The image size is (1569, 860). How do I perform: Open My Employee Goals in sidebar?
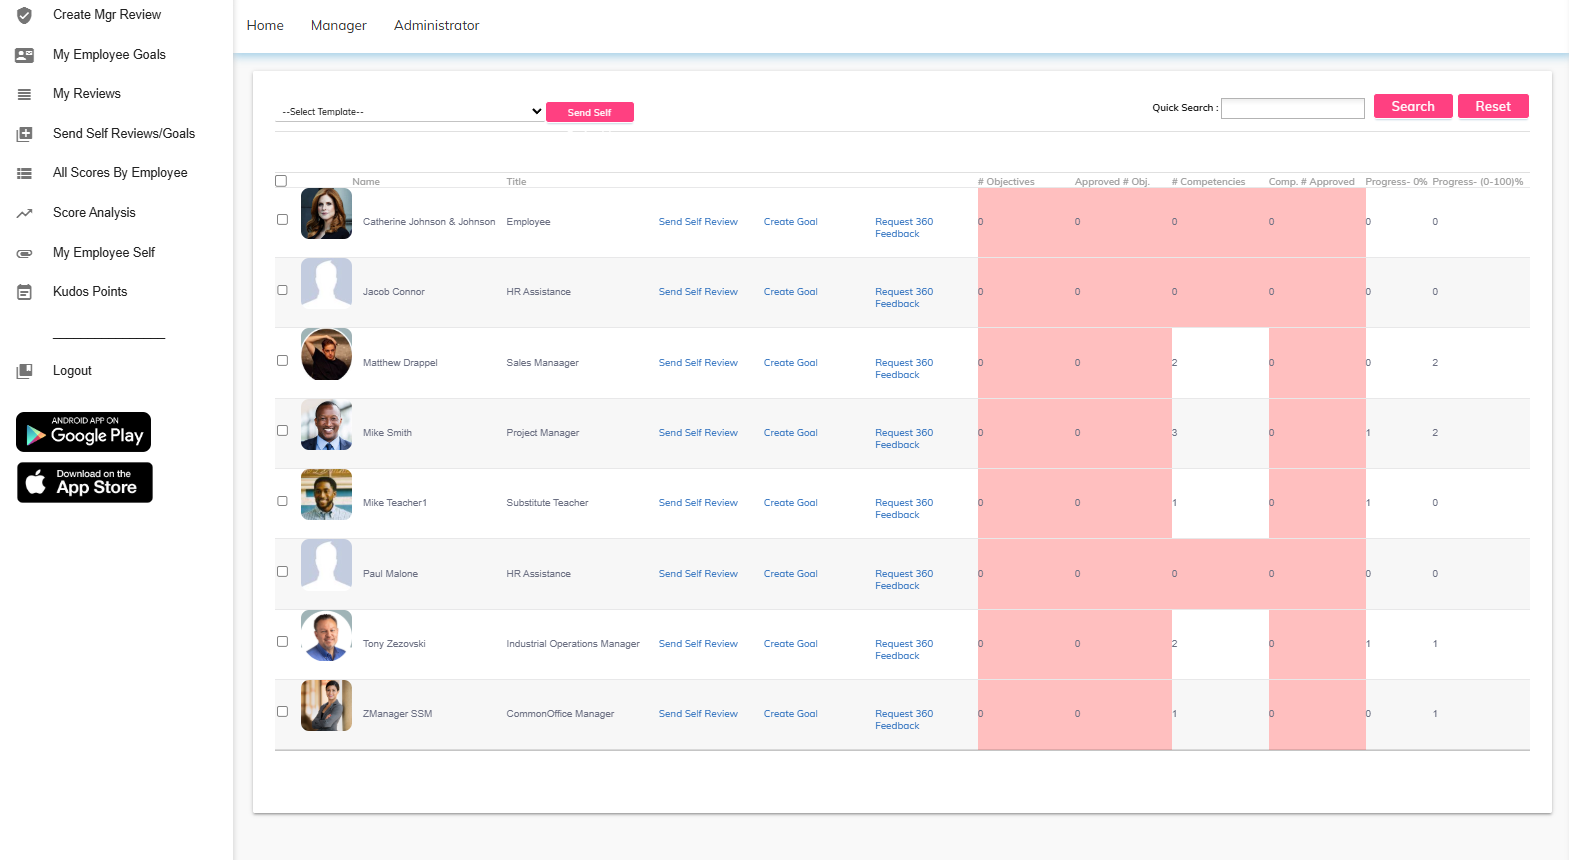[x=109, y=55]
